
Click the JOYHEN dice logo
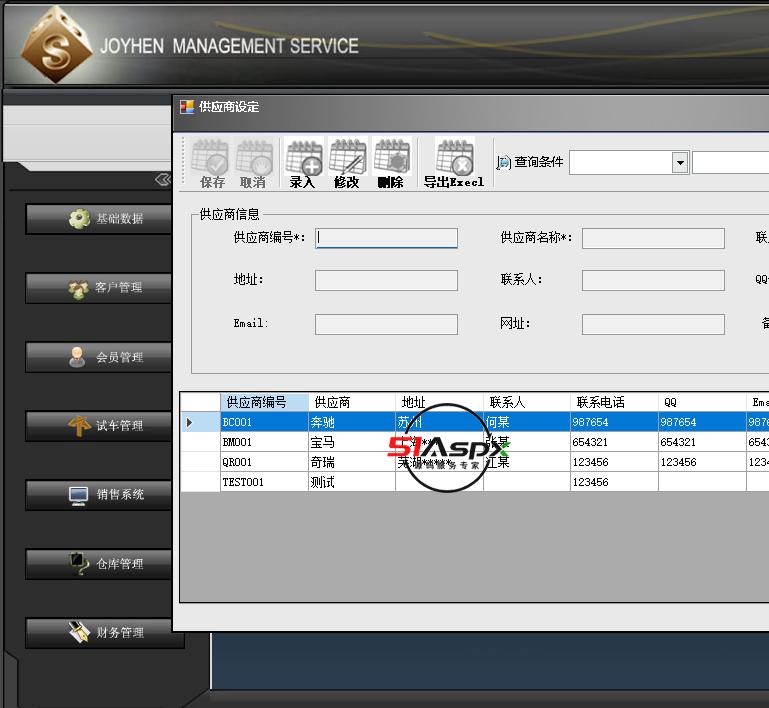[x=57, y=47]
